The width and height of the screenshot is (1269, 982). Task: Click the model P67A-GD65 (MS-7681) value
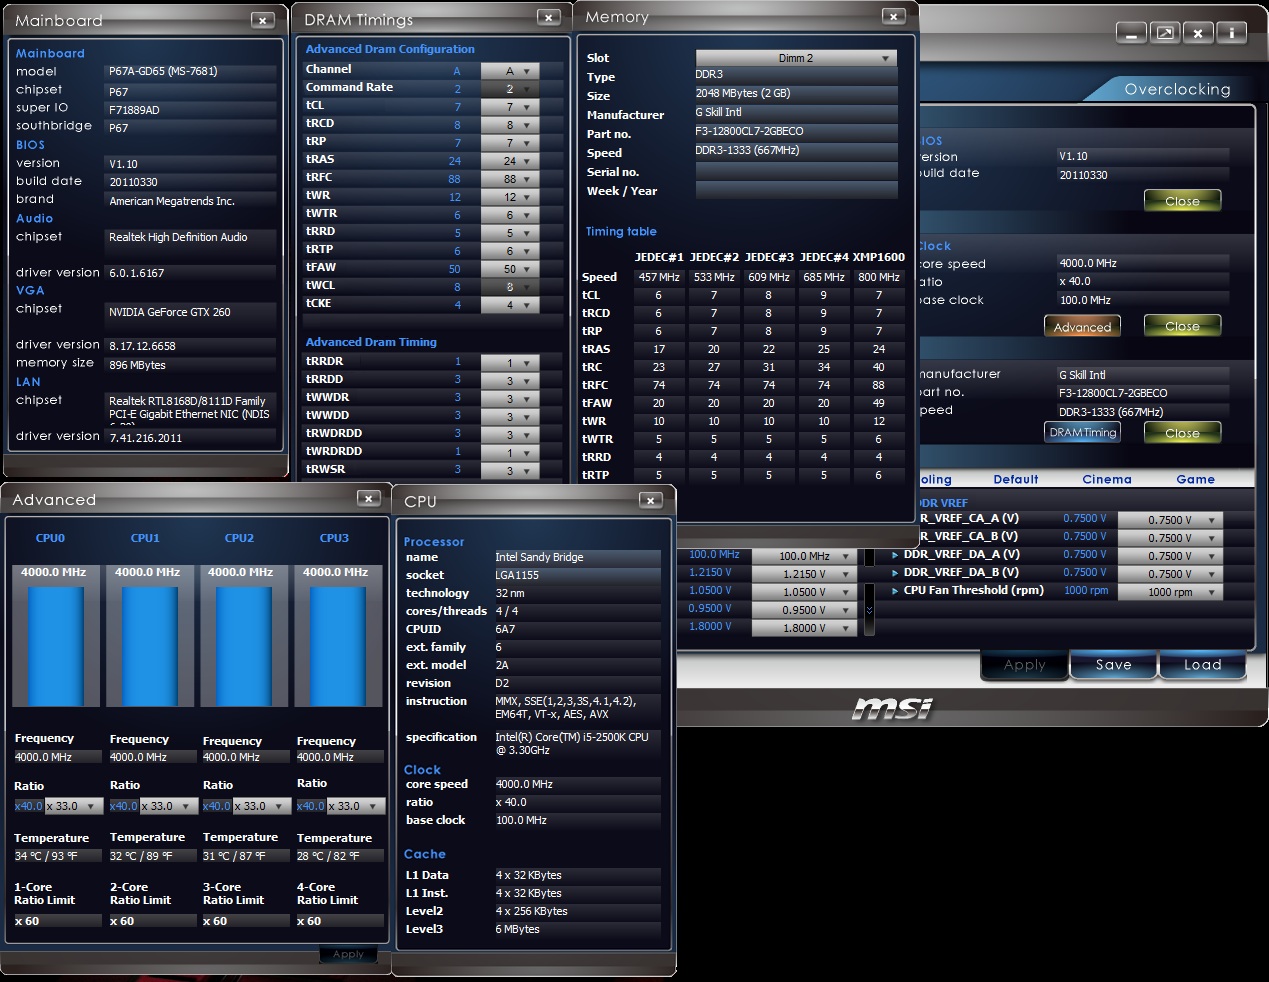tap(163, 71)
